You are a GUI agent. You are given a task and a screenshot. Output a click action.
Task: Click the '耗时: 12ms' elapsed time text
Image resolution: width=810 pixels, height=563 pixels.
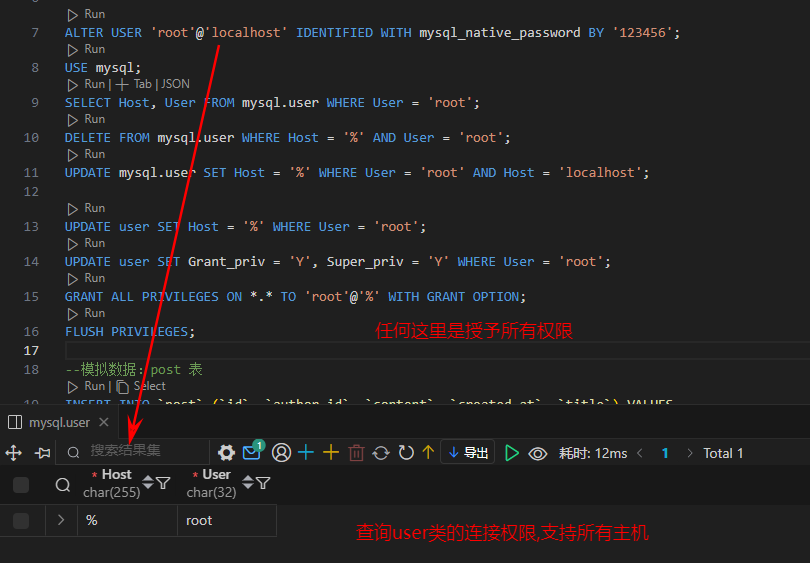tap(593, 453)
